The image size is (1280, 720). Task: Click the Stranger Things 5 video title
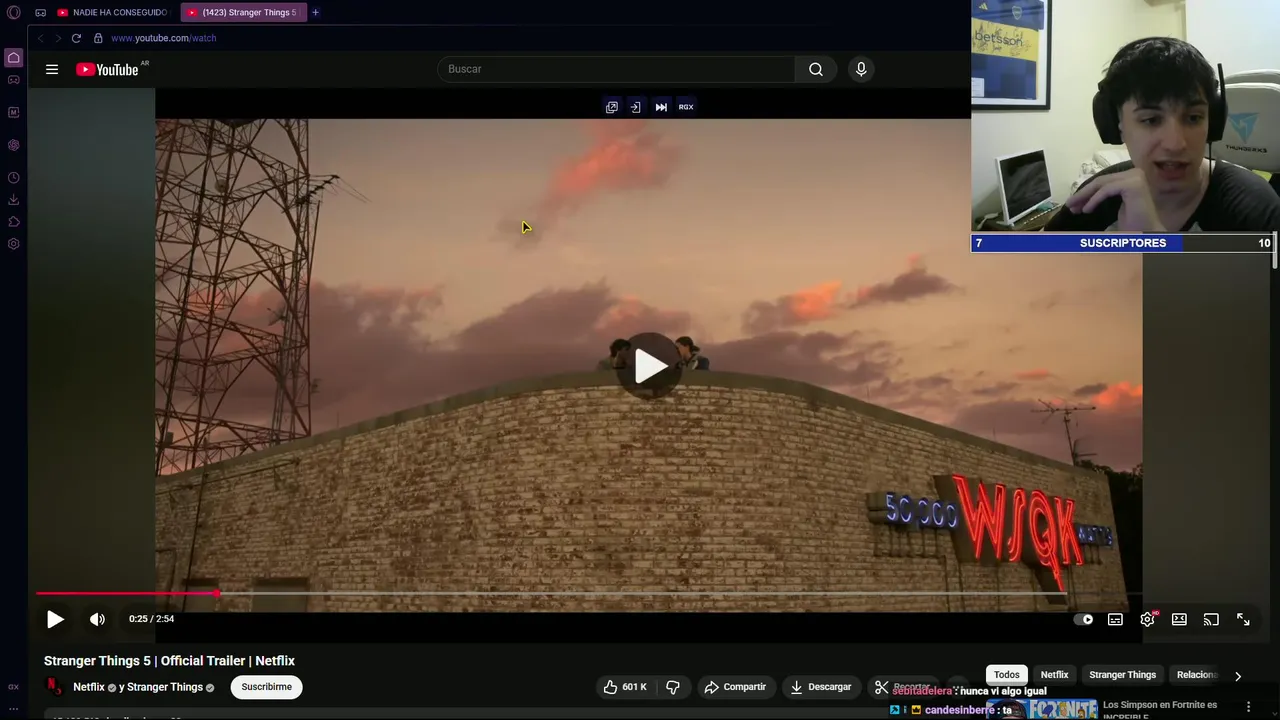(169, 661)
